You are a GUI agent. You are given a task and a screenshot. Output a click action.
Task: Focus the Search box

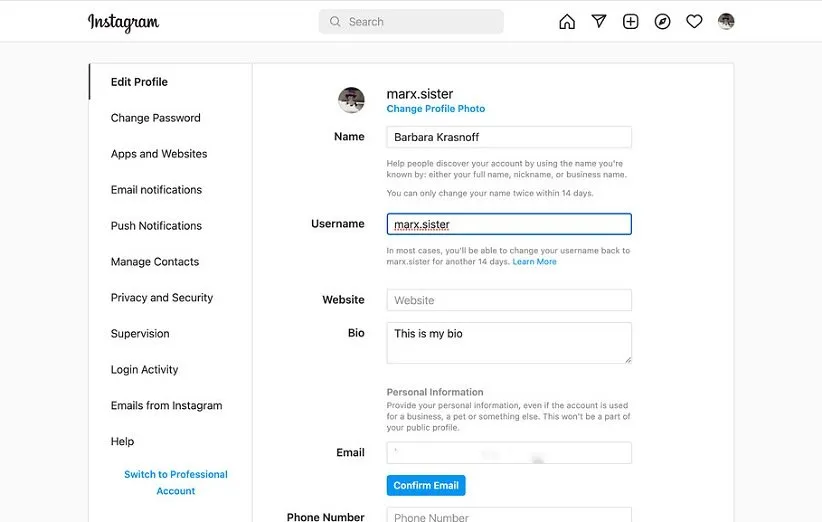[x=411, y=22]
